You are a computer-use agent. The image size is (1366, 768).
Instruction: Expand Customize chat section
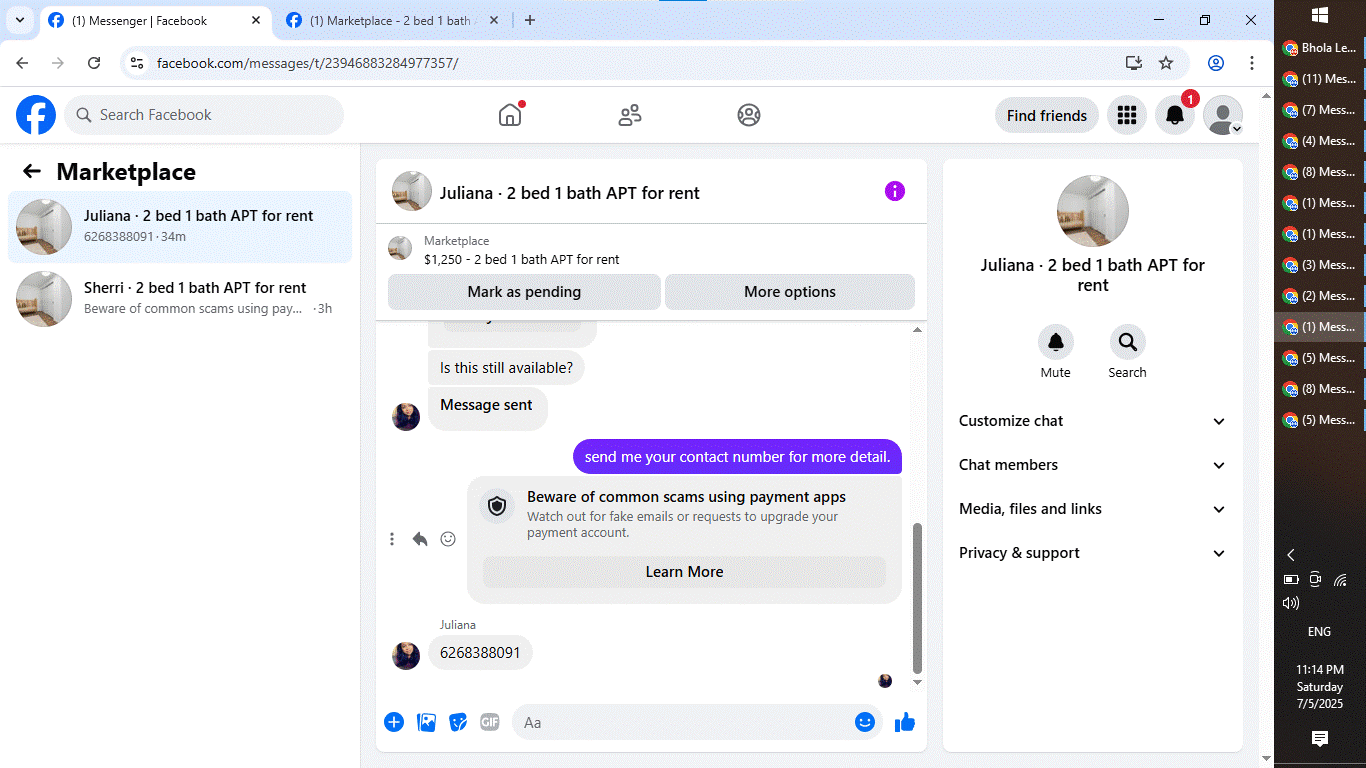(x=1092, y=421)
